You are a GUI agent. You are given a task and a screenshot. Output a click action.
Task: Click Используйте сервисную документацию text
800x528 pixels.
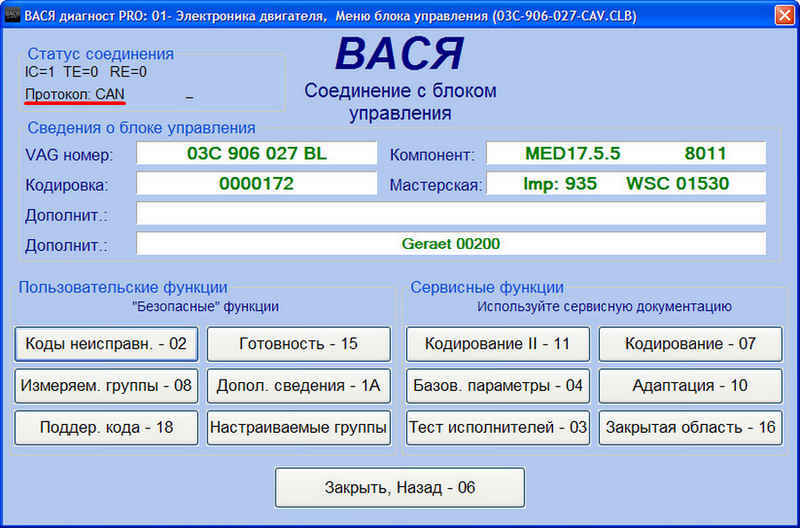[x=605, y=307]
